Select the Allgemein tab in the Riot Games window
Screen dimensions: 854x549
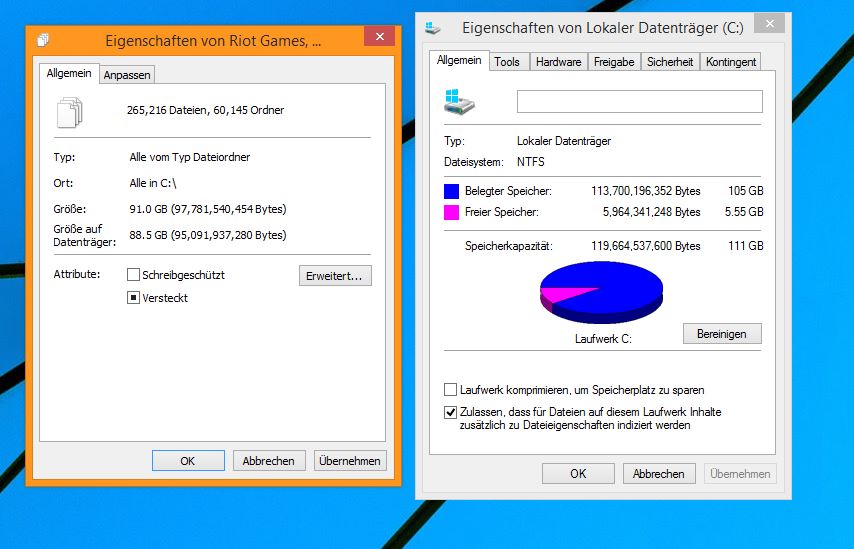pyautogui.click(x=69, y=74)
